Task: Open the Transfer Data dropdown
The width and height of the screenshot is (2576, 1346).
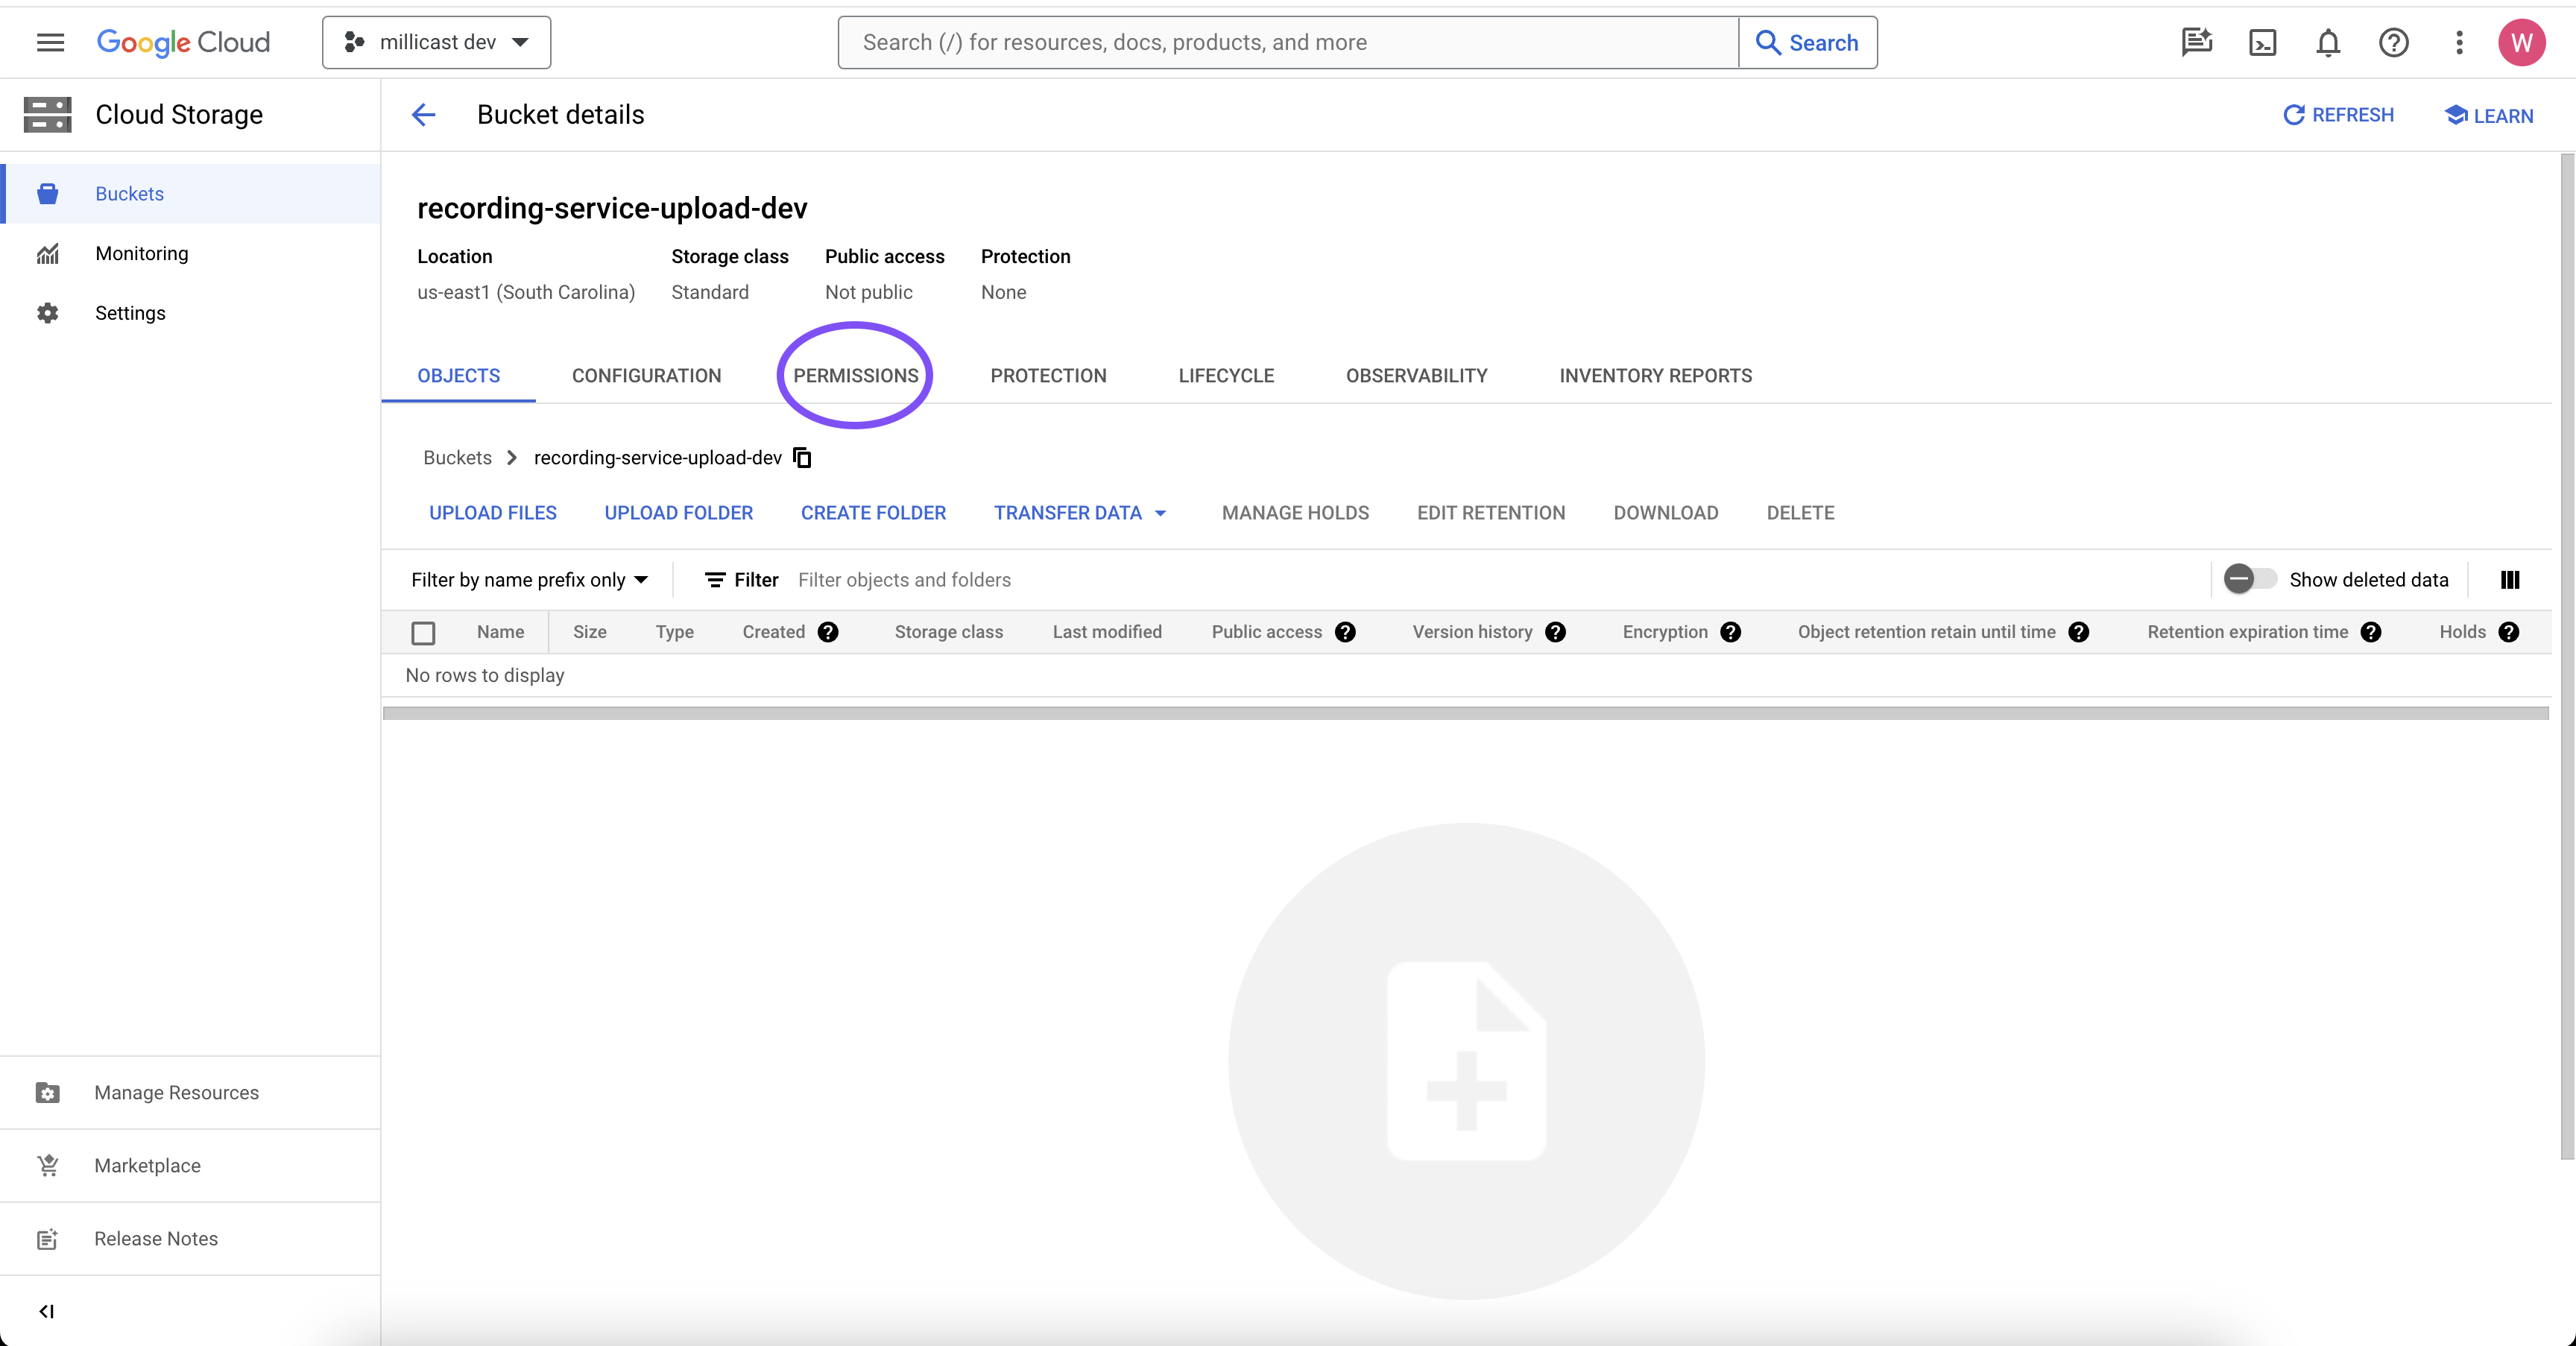Action: [x=1080, y=513]
